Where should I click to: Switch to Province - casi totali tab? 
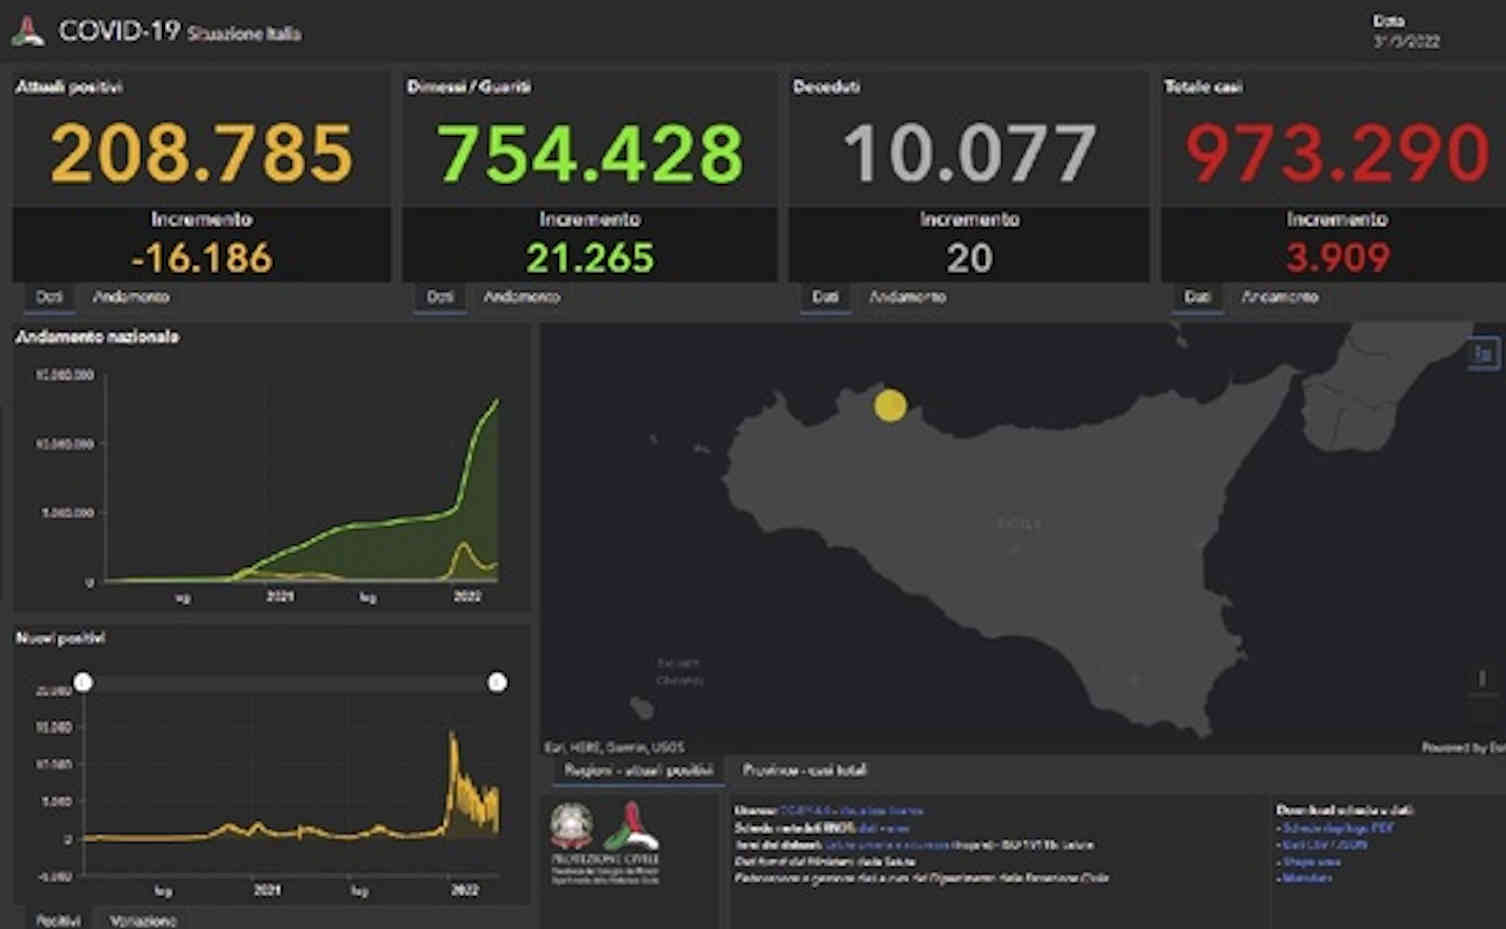(x=804, y=770)
